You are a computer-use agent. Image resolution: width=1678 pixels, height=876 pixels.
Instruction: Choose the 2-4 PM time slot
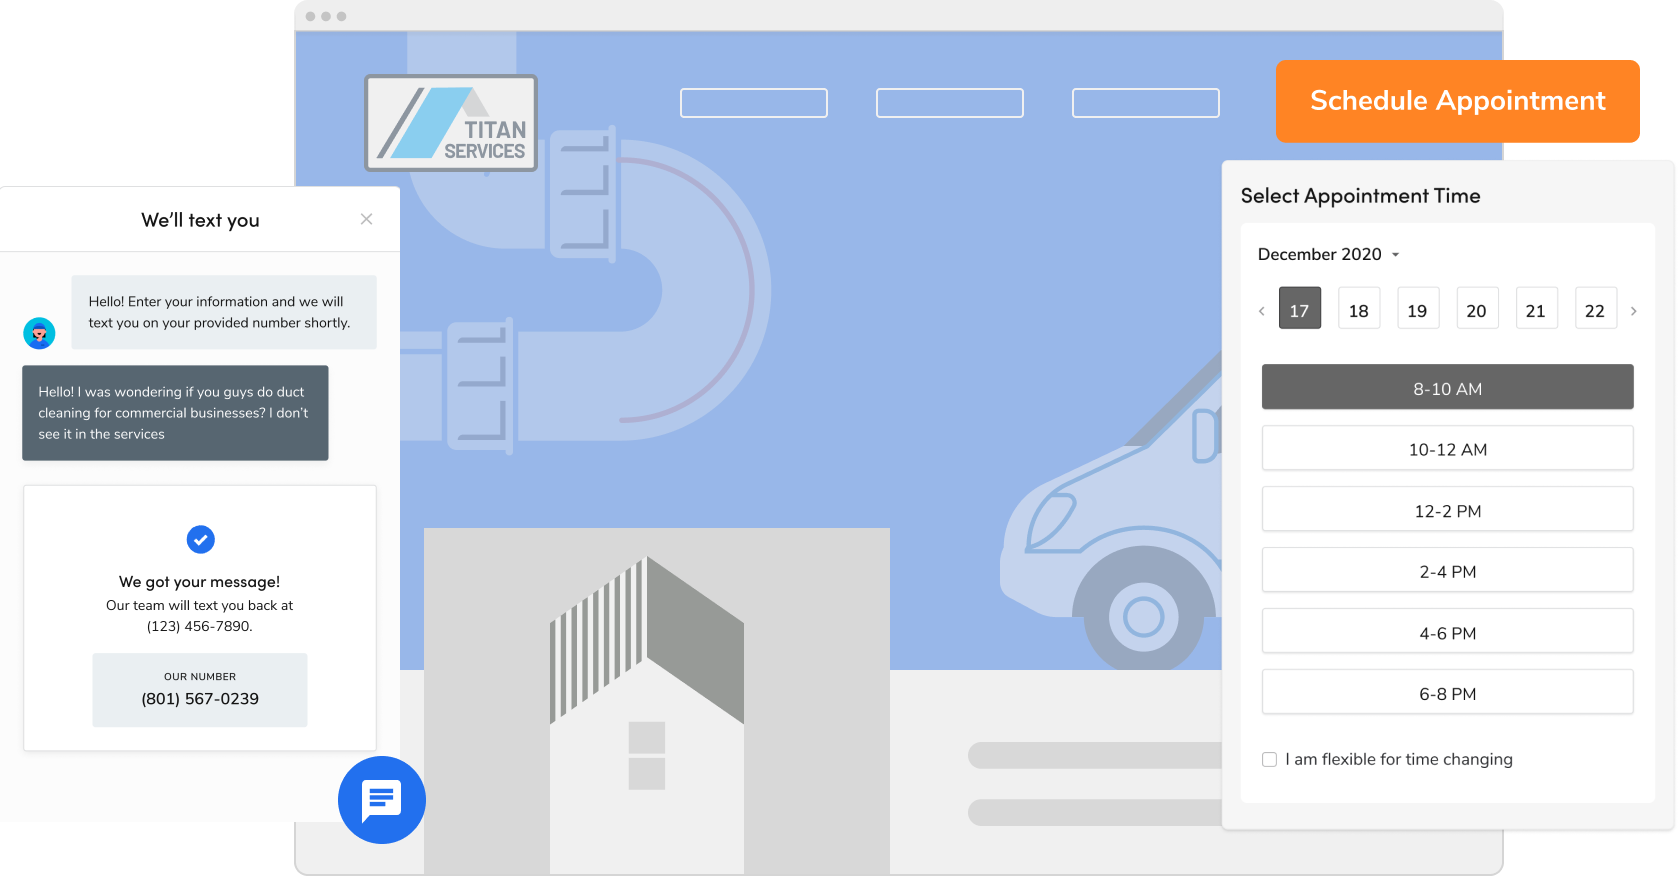click(1447, 570)
